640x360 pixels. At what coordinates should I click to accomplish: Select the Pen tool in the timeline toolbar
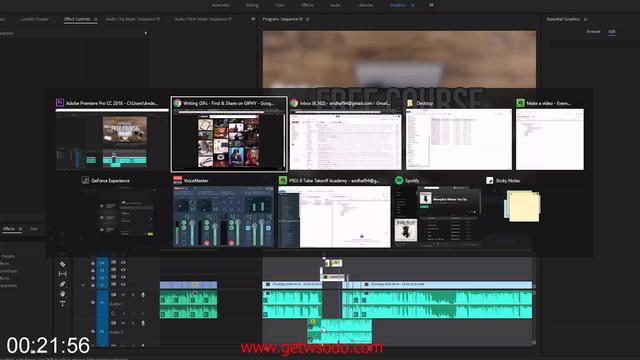62,284
